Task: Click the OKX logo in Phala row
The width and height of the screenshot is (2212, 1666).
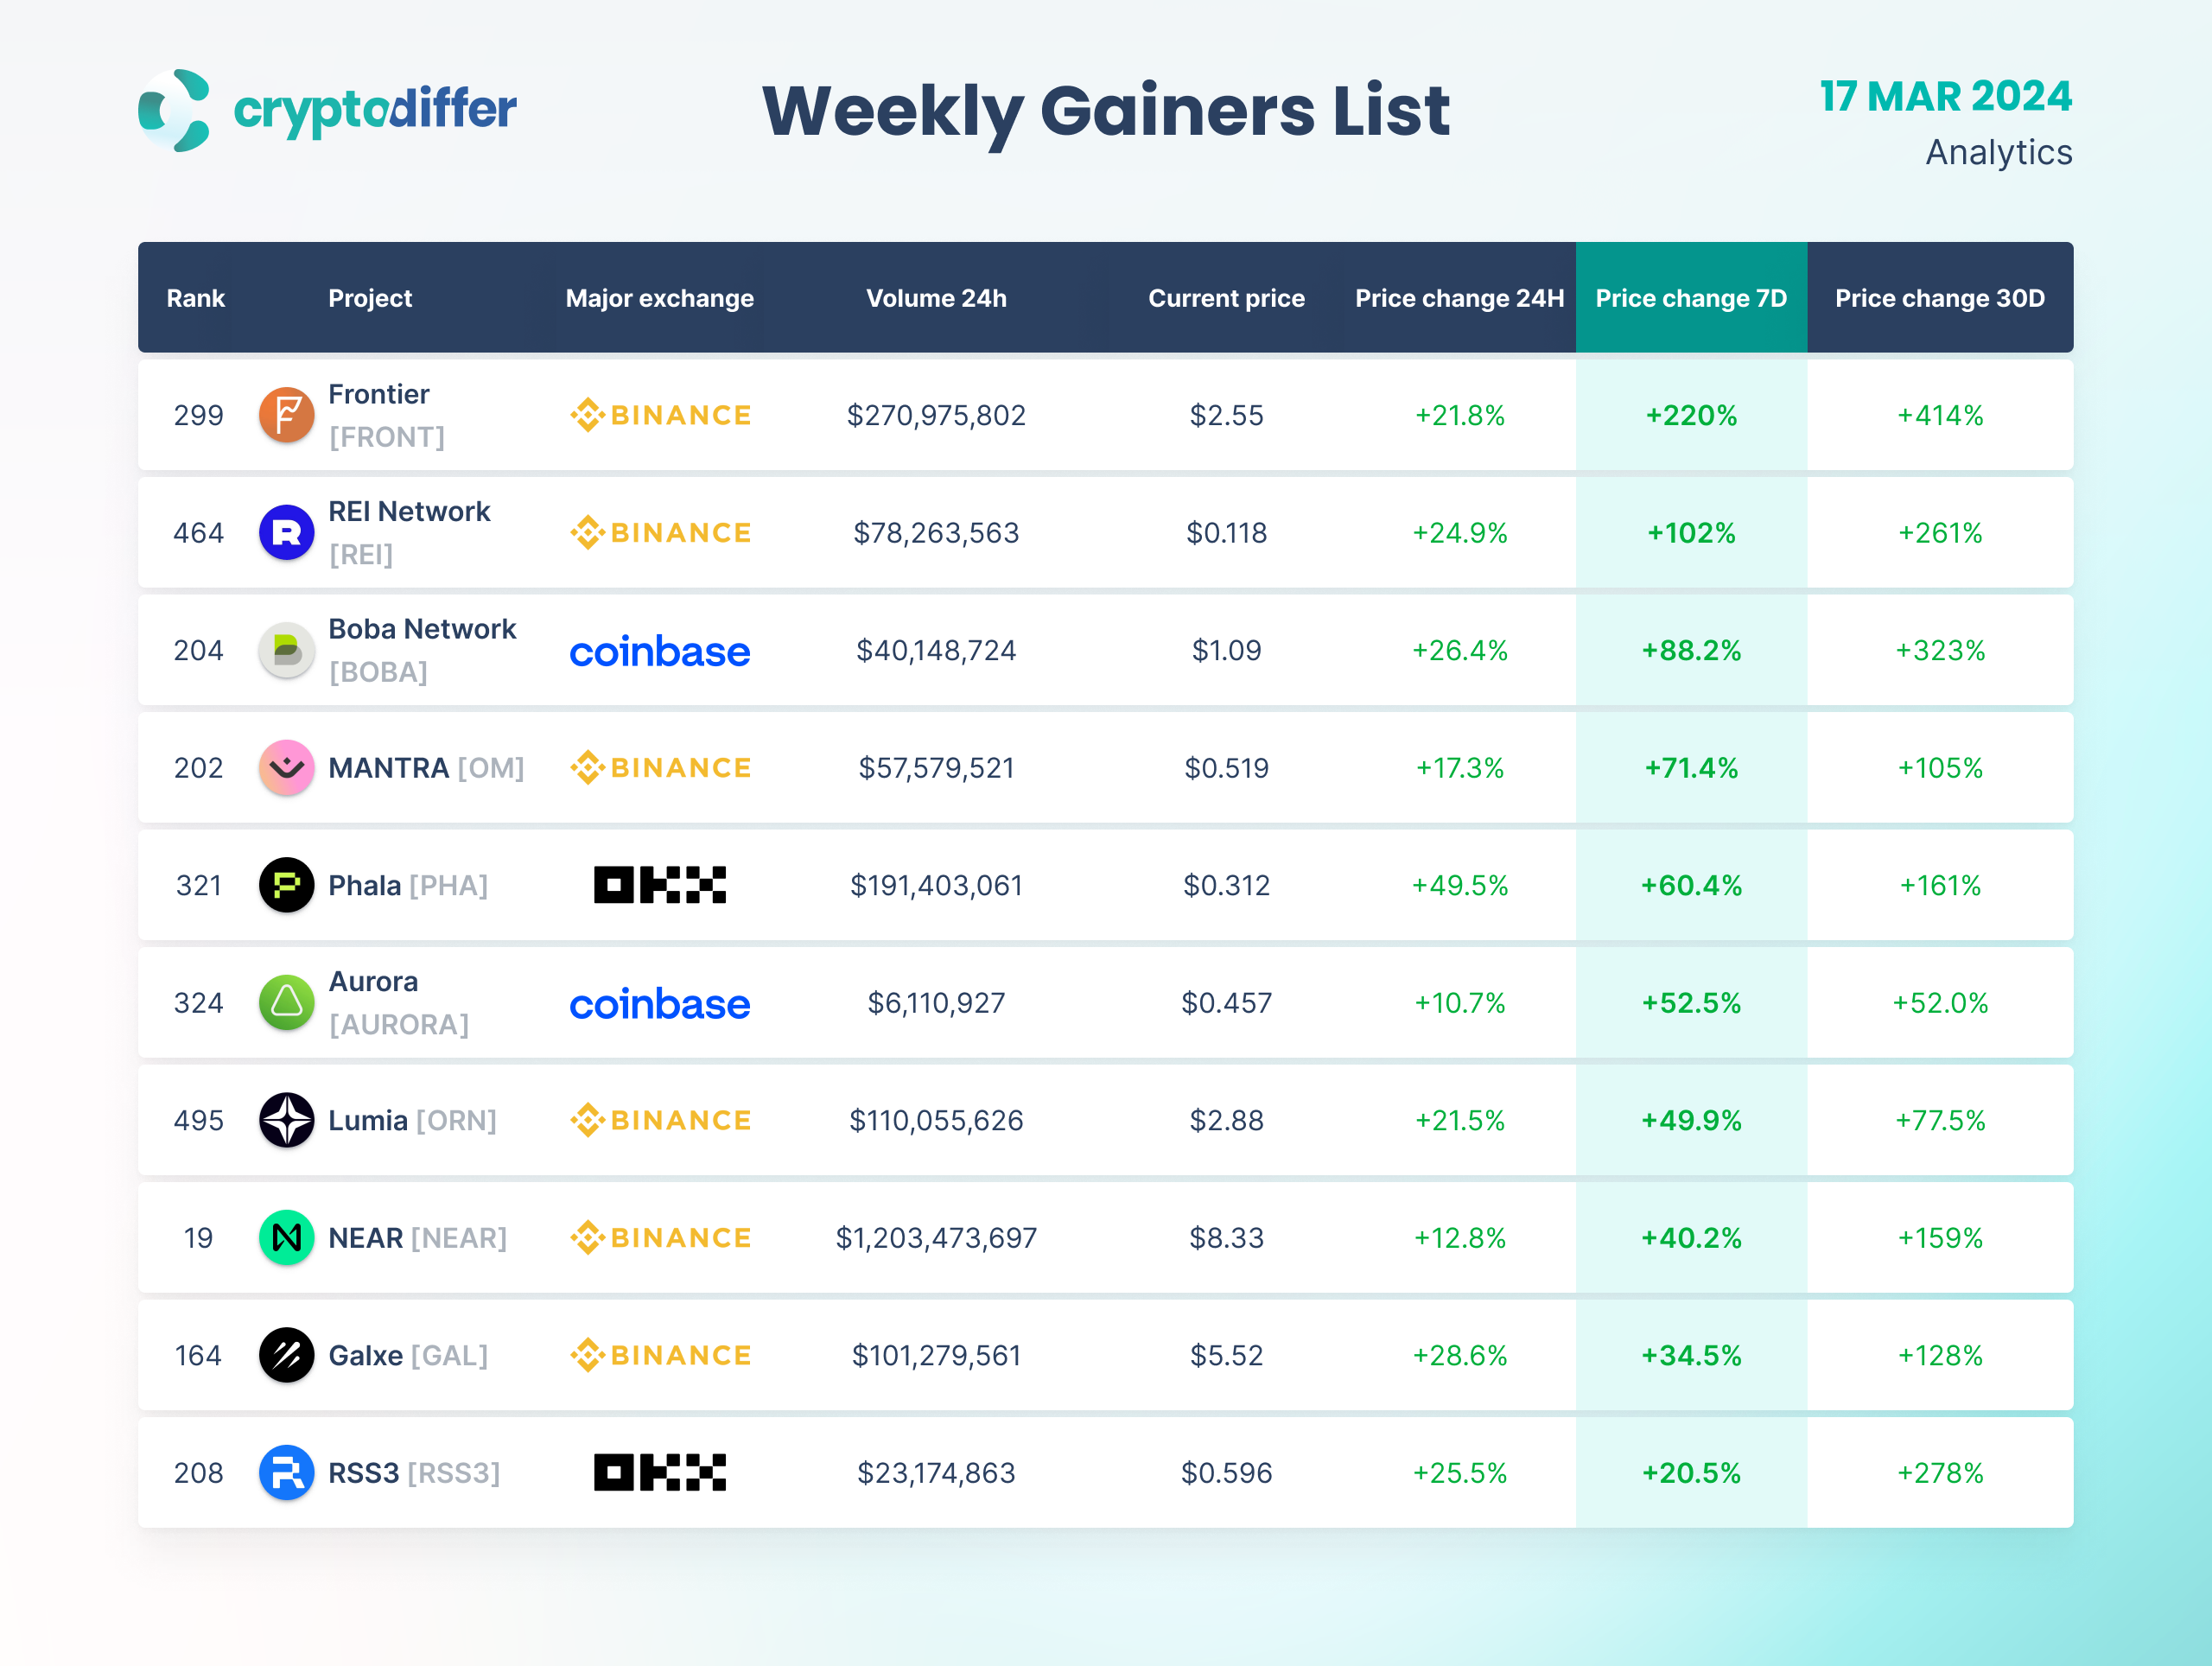Action: click(x=660, y=885)
